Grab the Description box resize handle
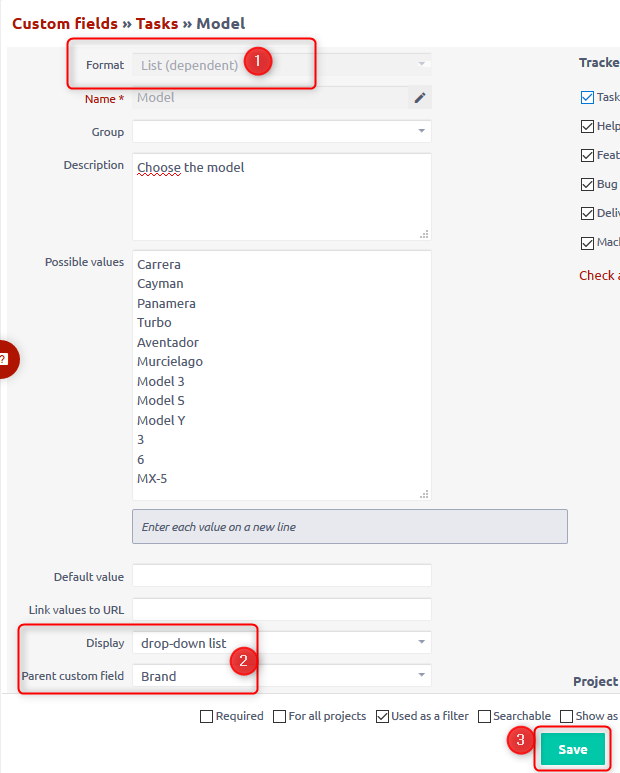620x773 pixels. pyautogui.click(x=424, y=233)
